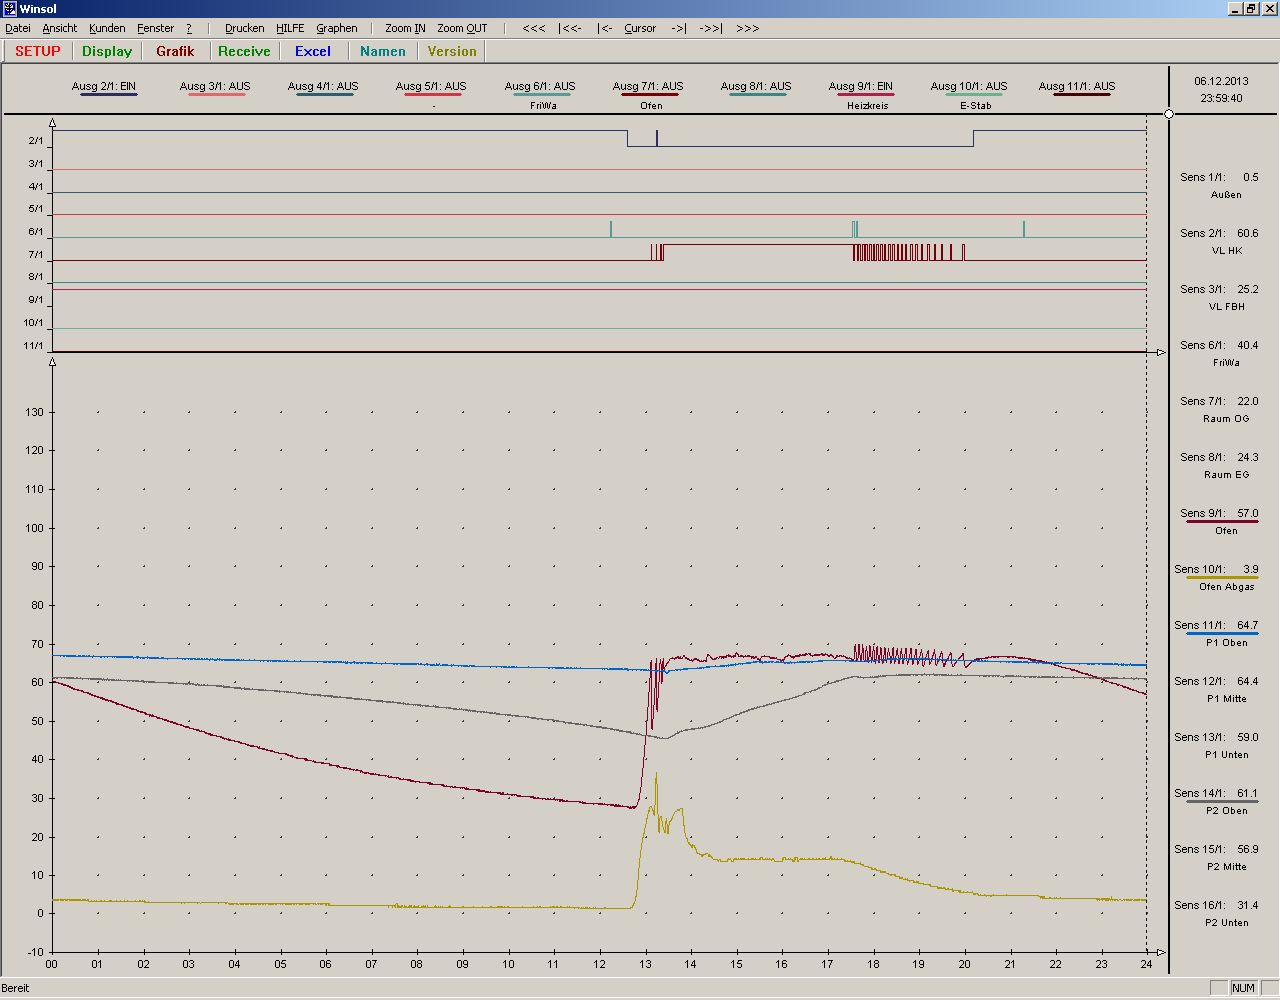Click the Zoom IN control
The image size is (1280, 1000).
405,28
